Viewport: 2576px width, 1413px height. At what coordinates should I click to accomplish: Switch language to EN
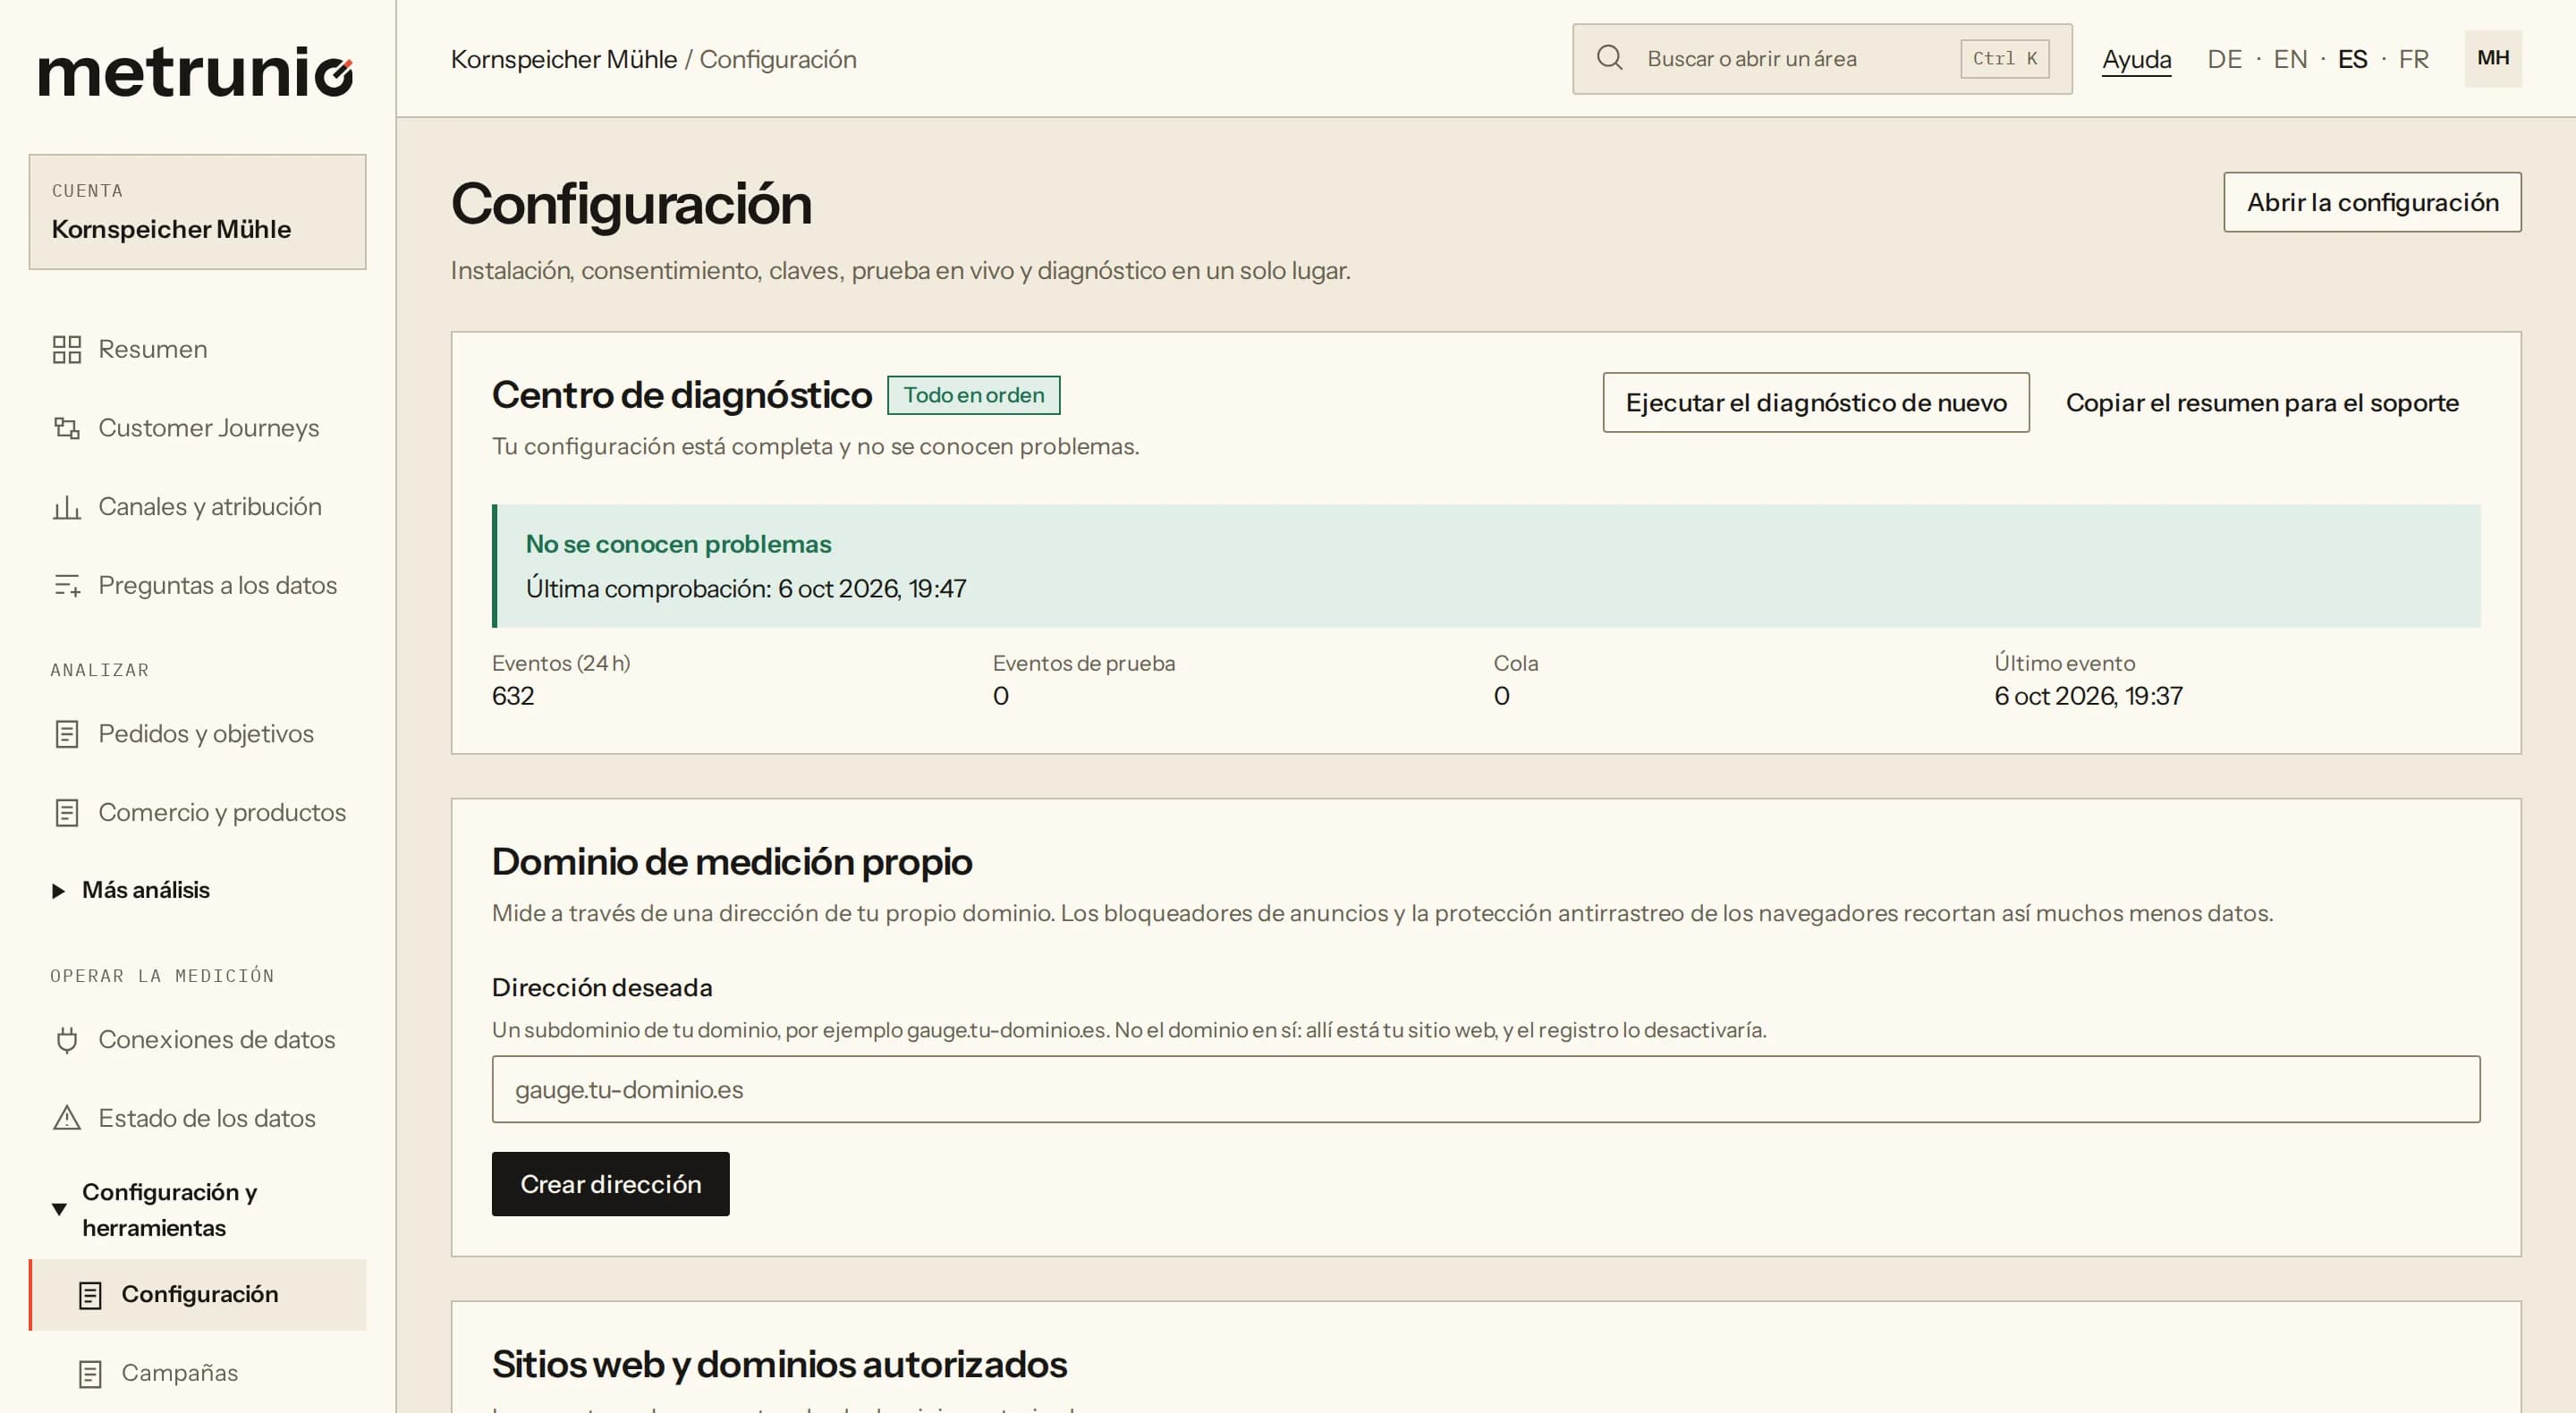(x=2290, y=59)
